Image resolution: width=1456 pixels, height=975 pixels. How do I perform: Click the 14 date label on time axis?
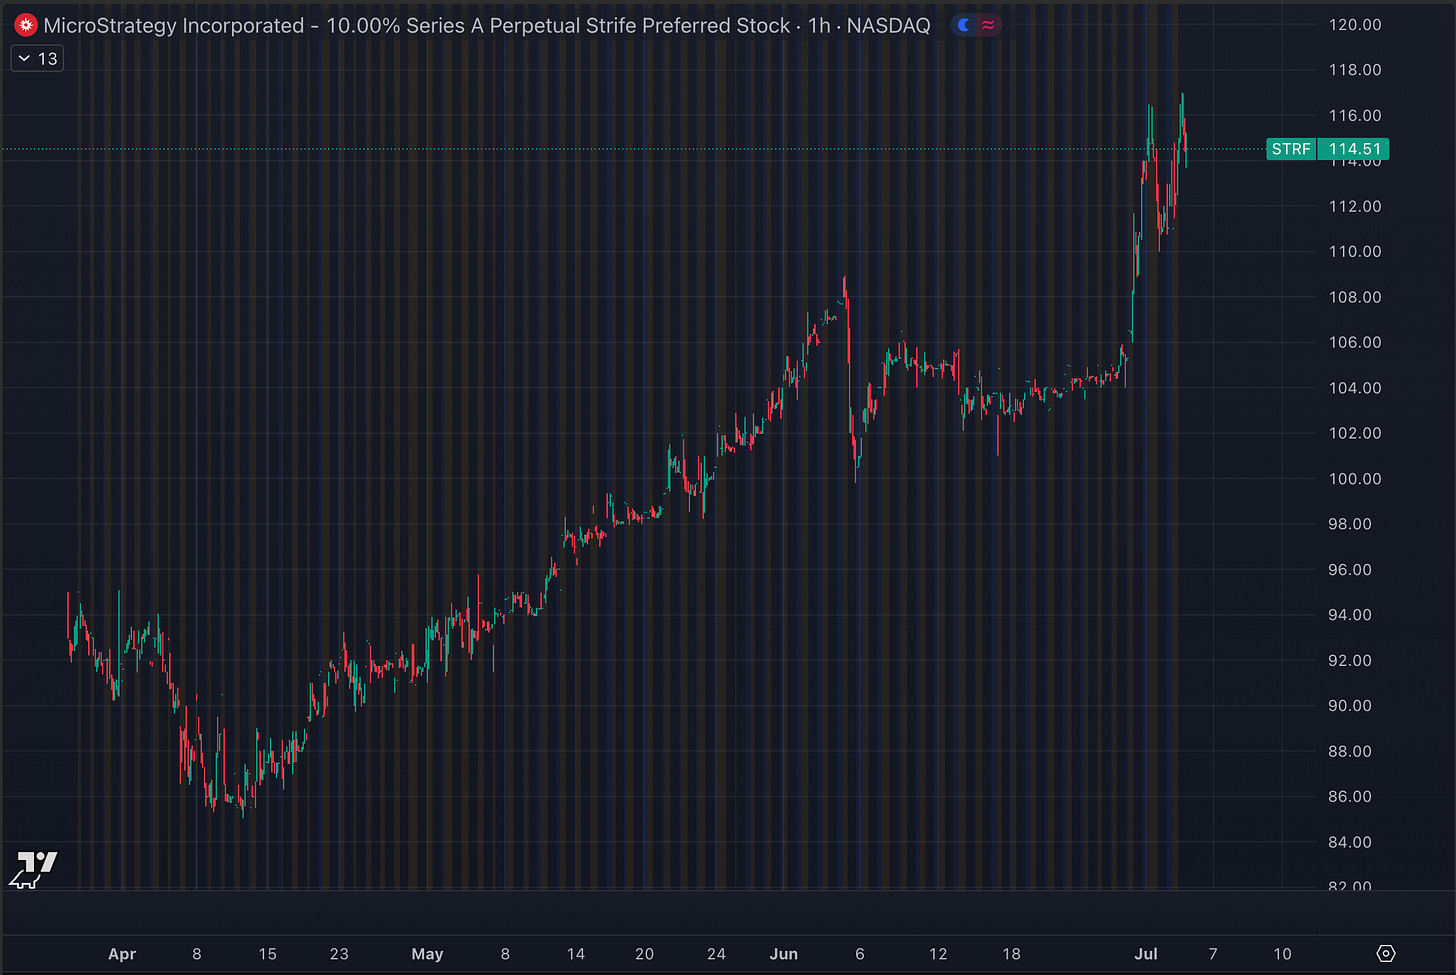[576, 954]
